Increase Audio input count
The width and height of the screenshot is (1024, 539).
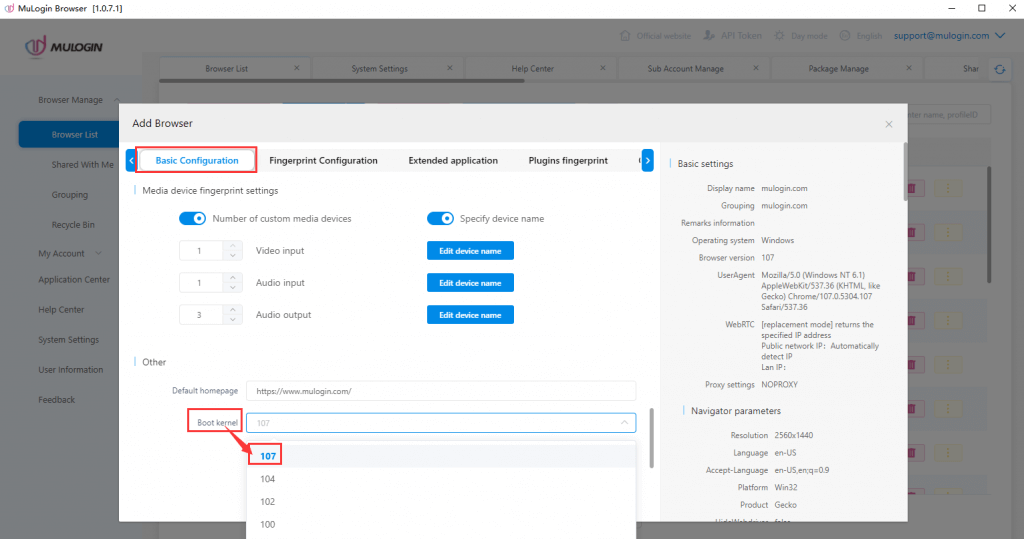pyautogui.click(x=232, y=278)
